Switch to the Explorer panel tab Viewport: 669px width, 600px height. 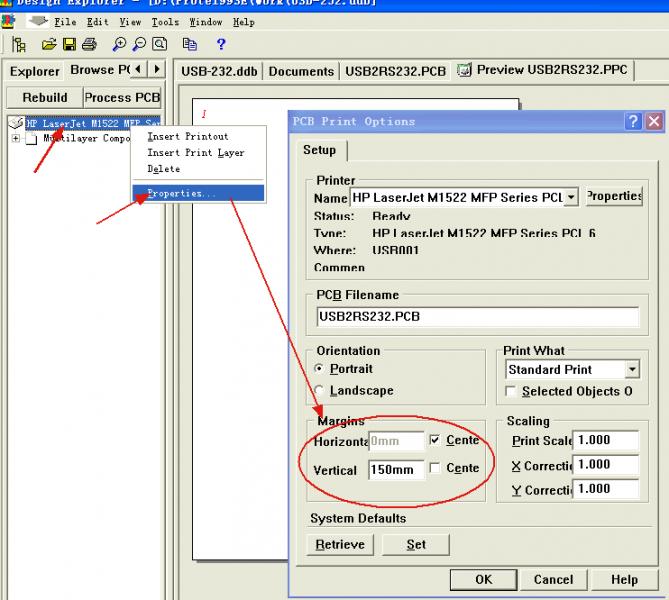coord(35,71)
